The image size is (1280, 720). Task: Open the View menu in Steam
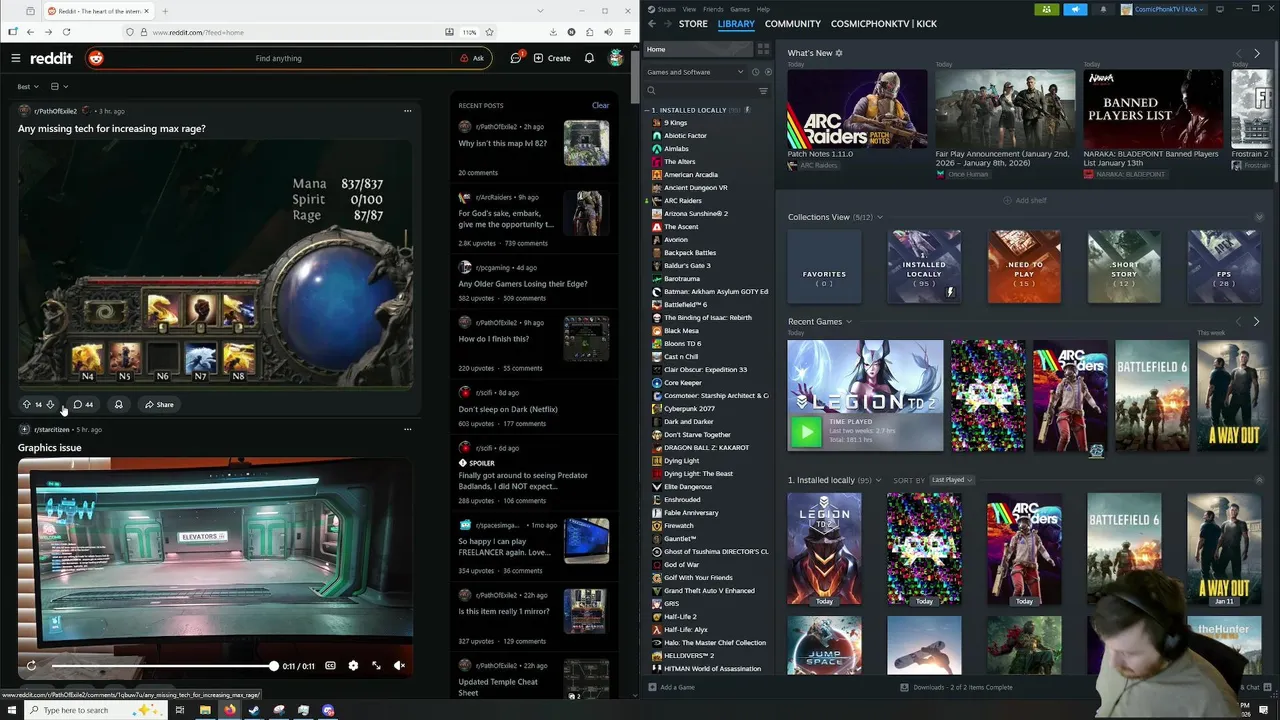[x=689, y=9]
